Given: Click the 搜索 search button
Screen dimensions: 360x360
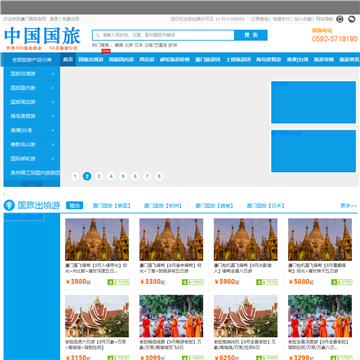Looking at the screenshot, I should 251,35.
